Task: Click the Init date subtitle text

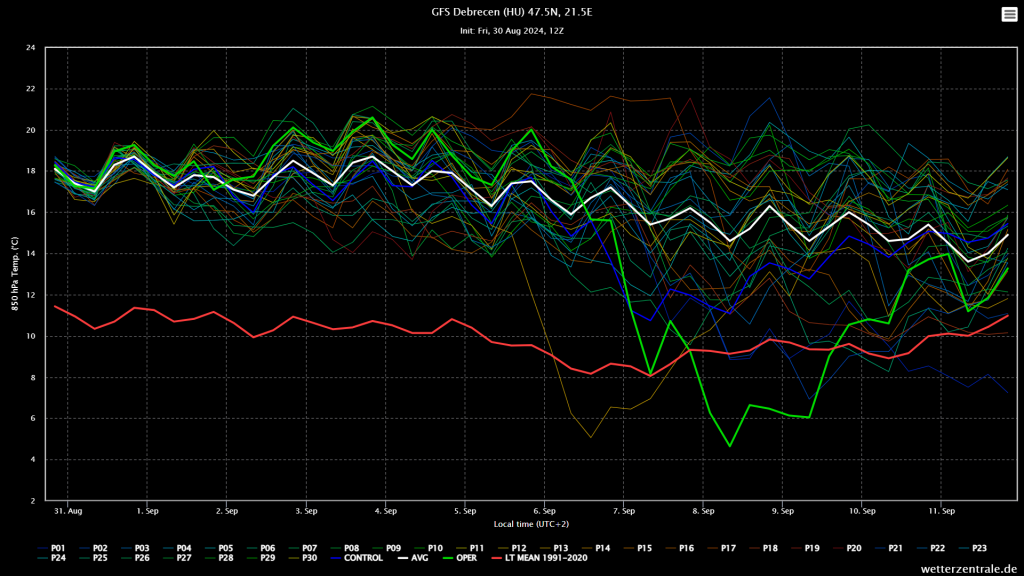Action: point(511,31)
